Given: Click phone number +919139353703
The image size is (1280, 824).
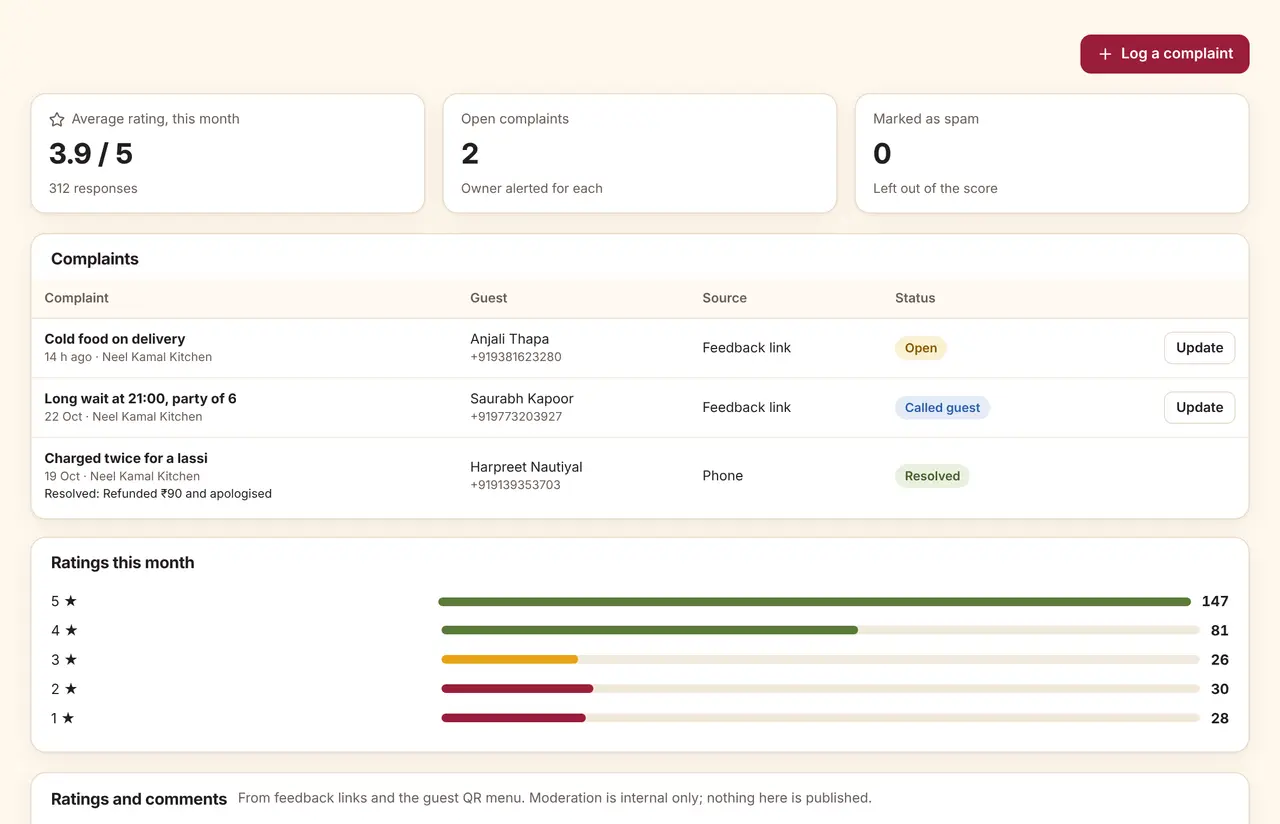Looking at the screenshot, I should click(x=515, y=485).
